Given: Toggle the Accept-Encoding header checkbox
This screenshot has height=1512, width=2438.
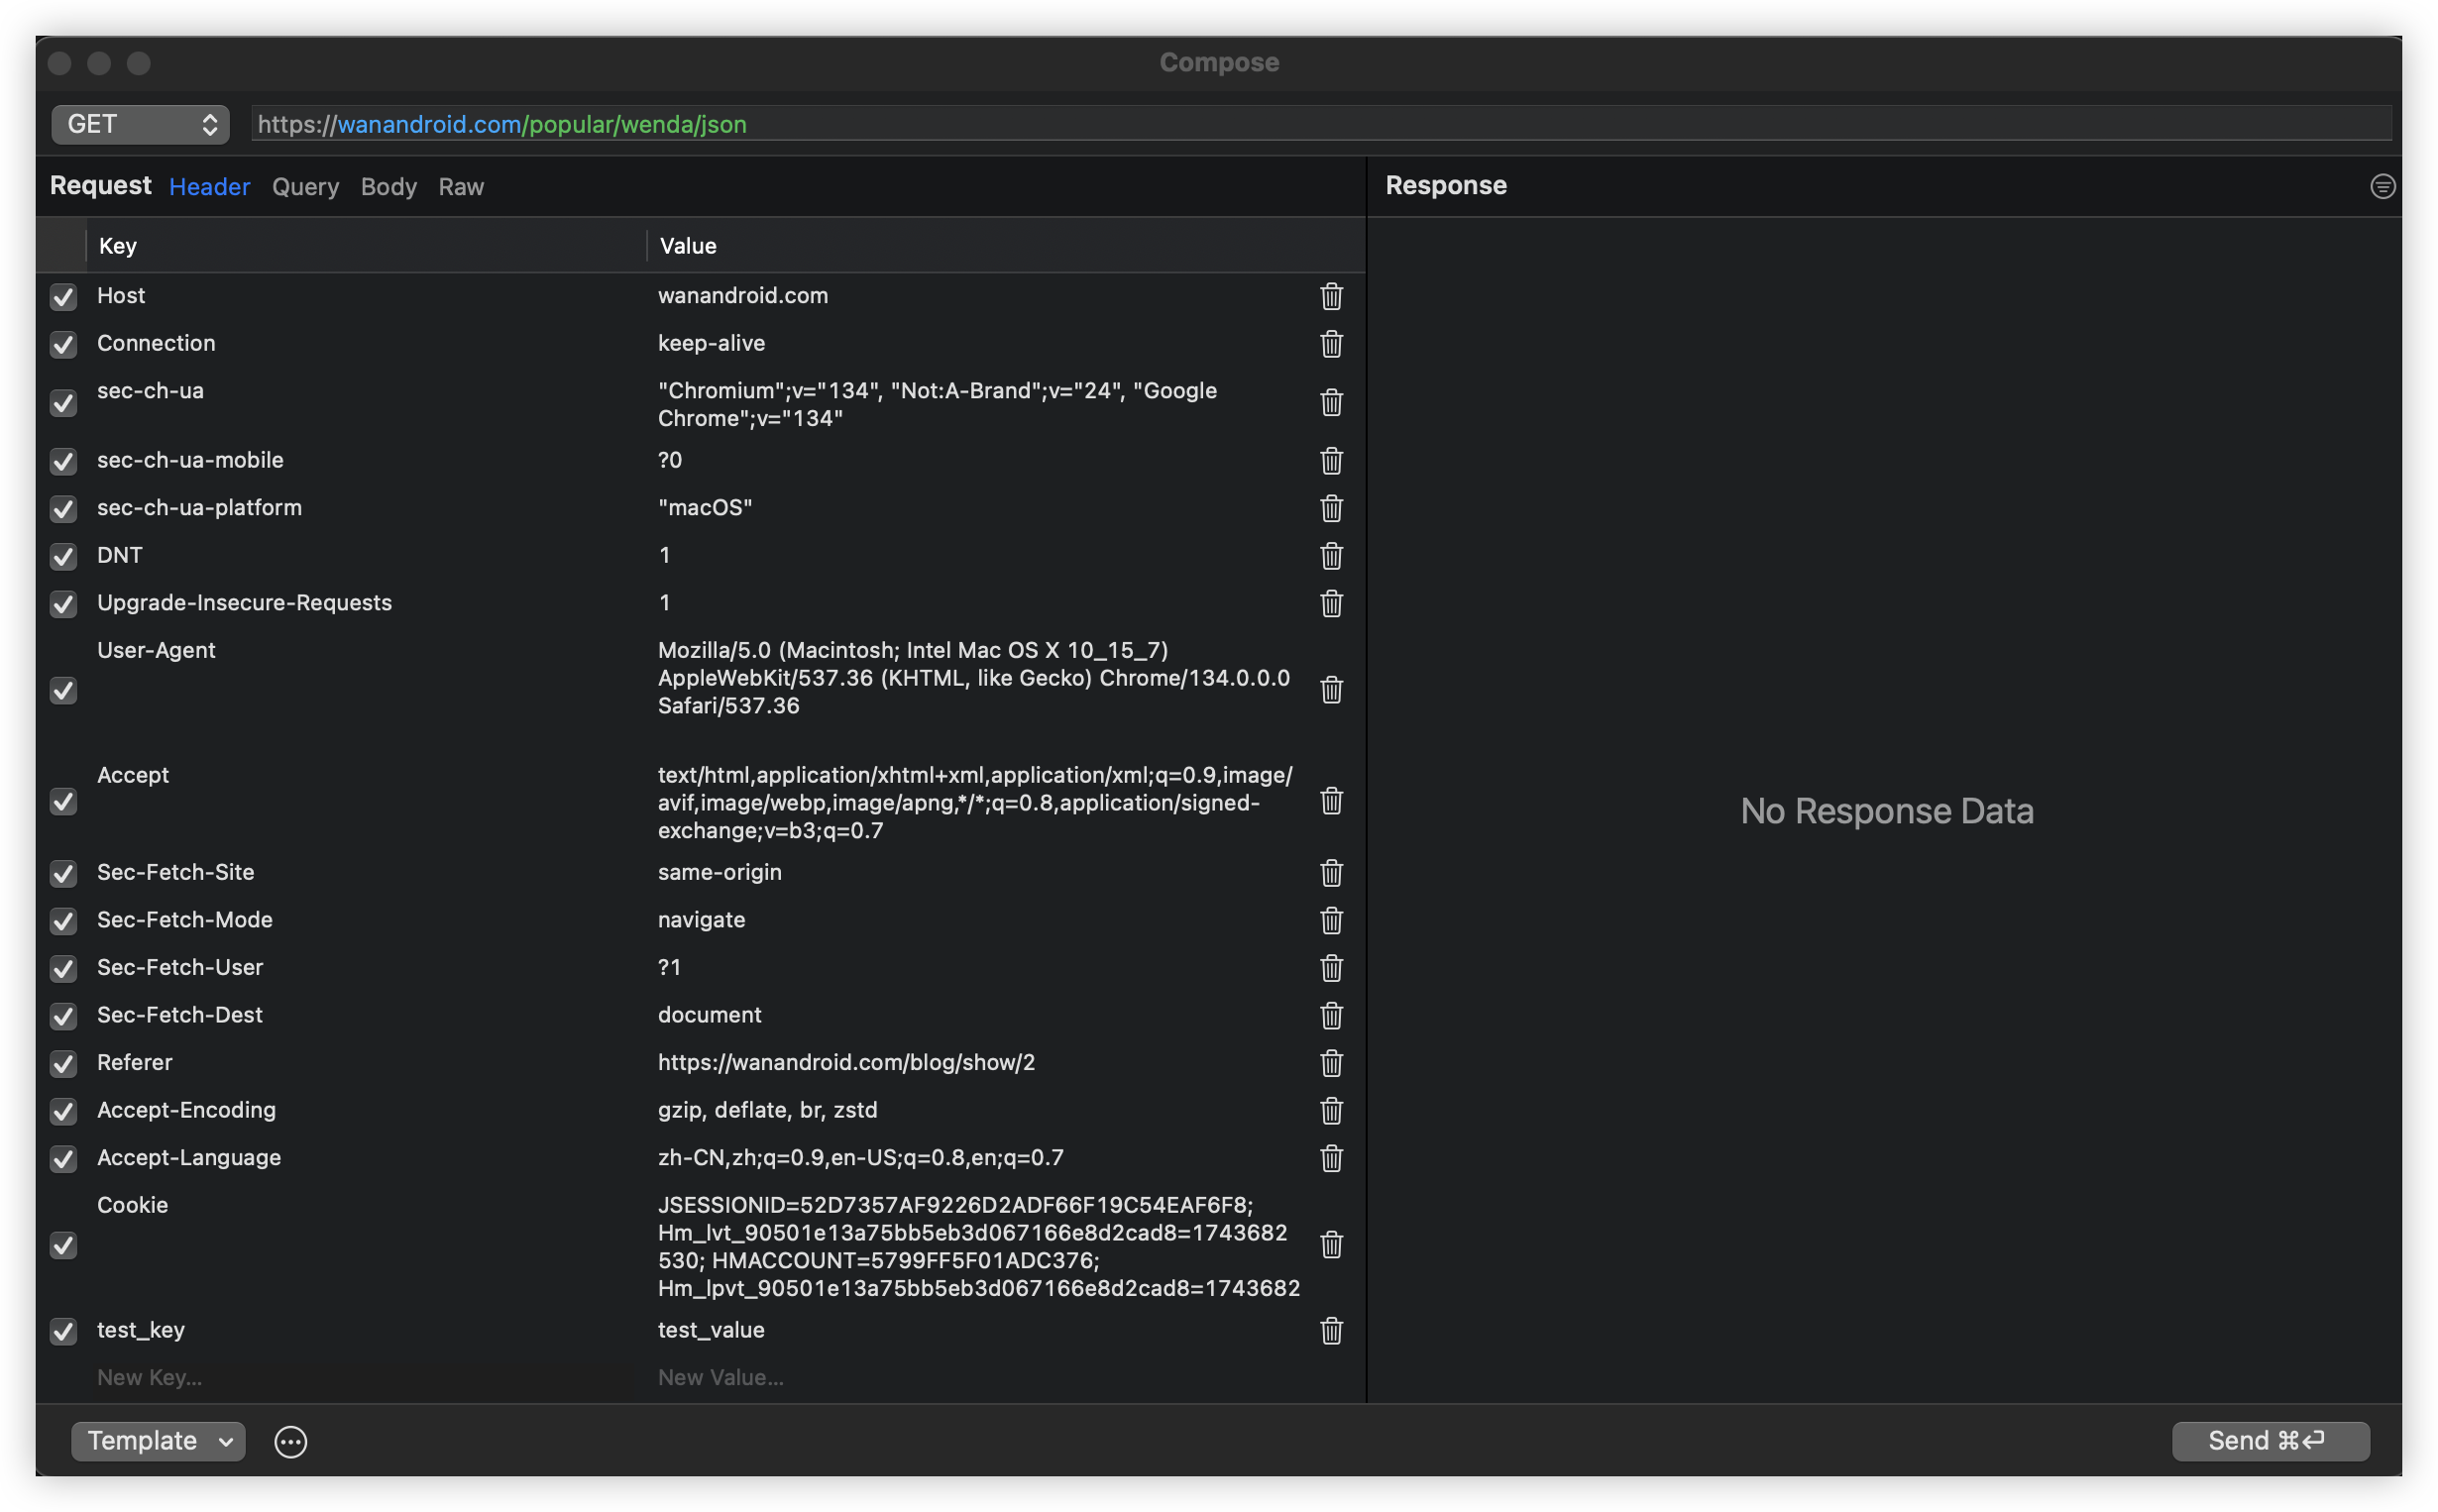Looking at the screenshot, I should coord(64,1111).
